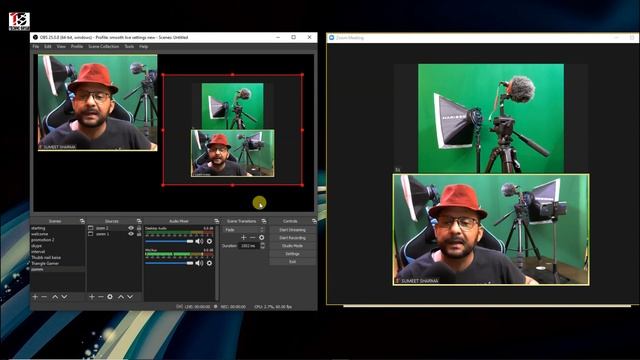The width and height of the screenshot is (640, 360).
Task: Select the zoom 1 source row
Action: pos(114,234)
